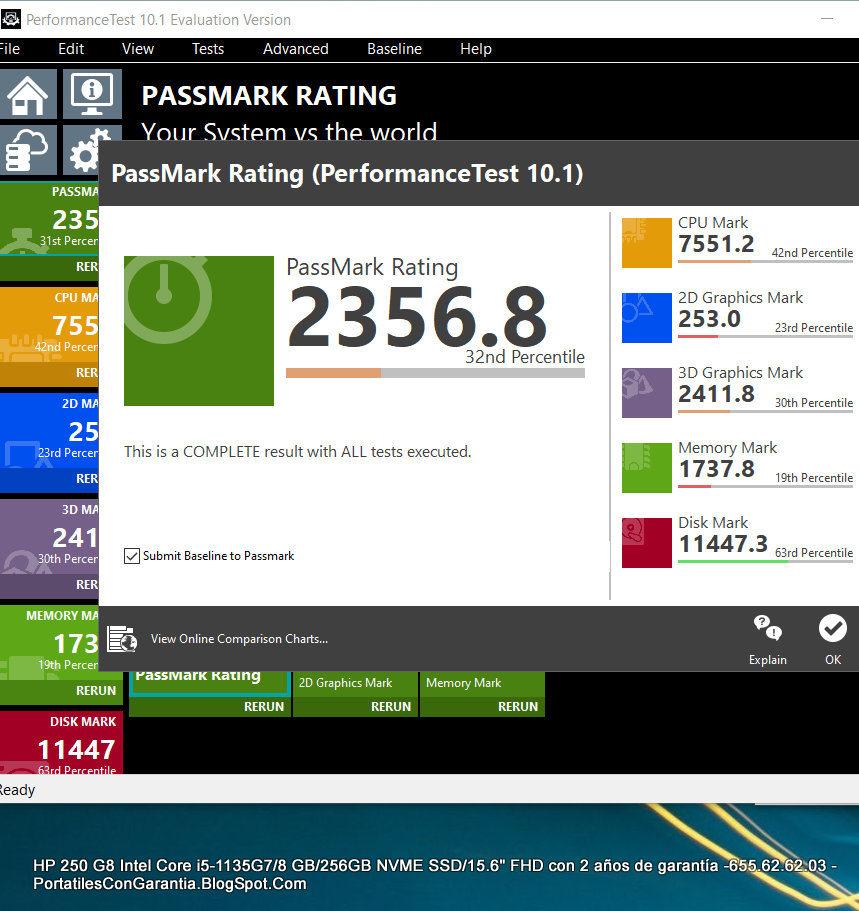
Task: Click the Explain question bubble icon
Action: coord(767,628)
